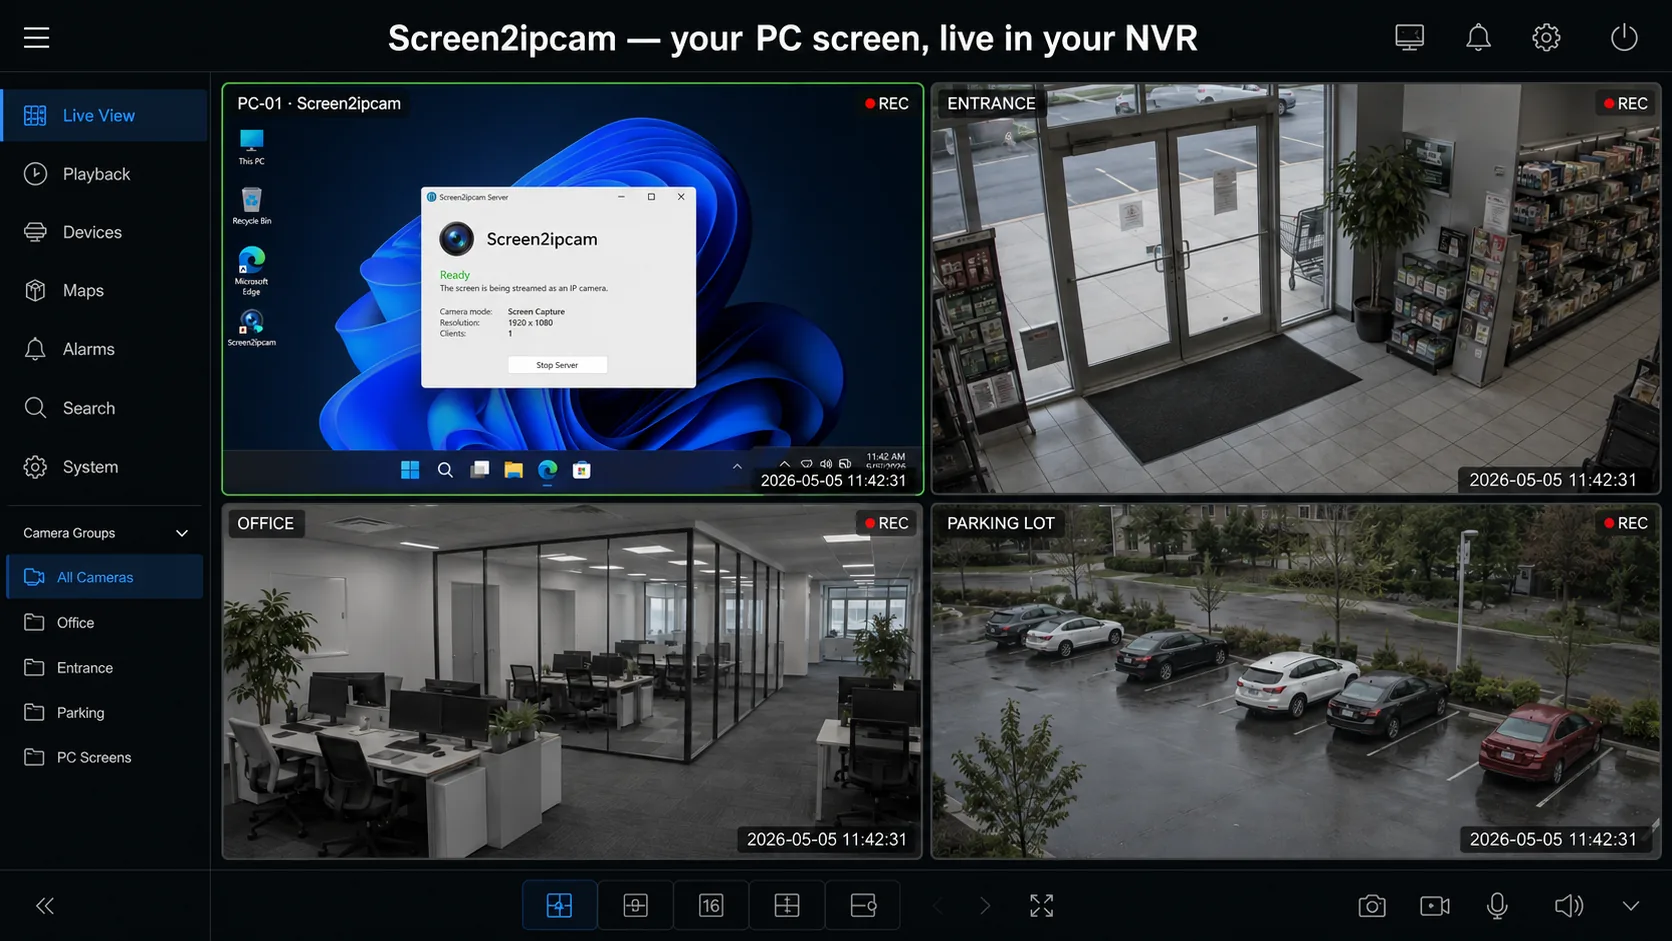The width and height of the screenshot is (1672, 941).
Task: Take a snapshot with camera icon
Action: [1372, 906]
